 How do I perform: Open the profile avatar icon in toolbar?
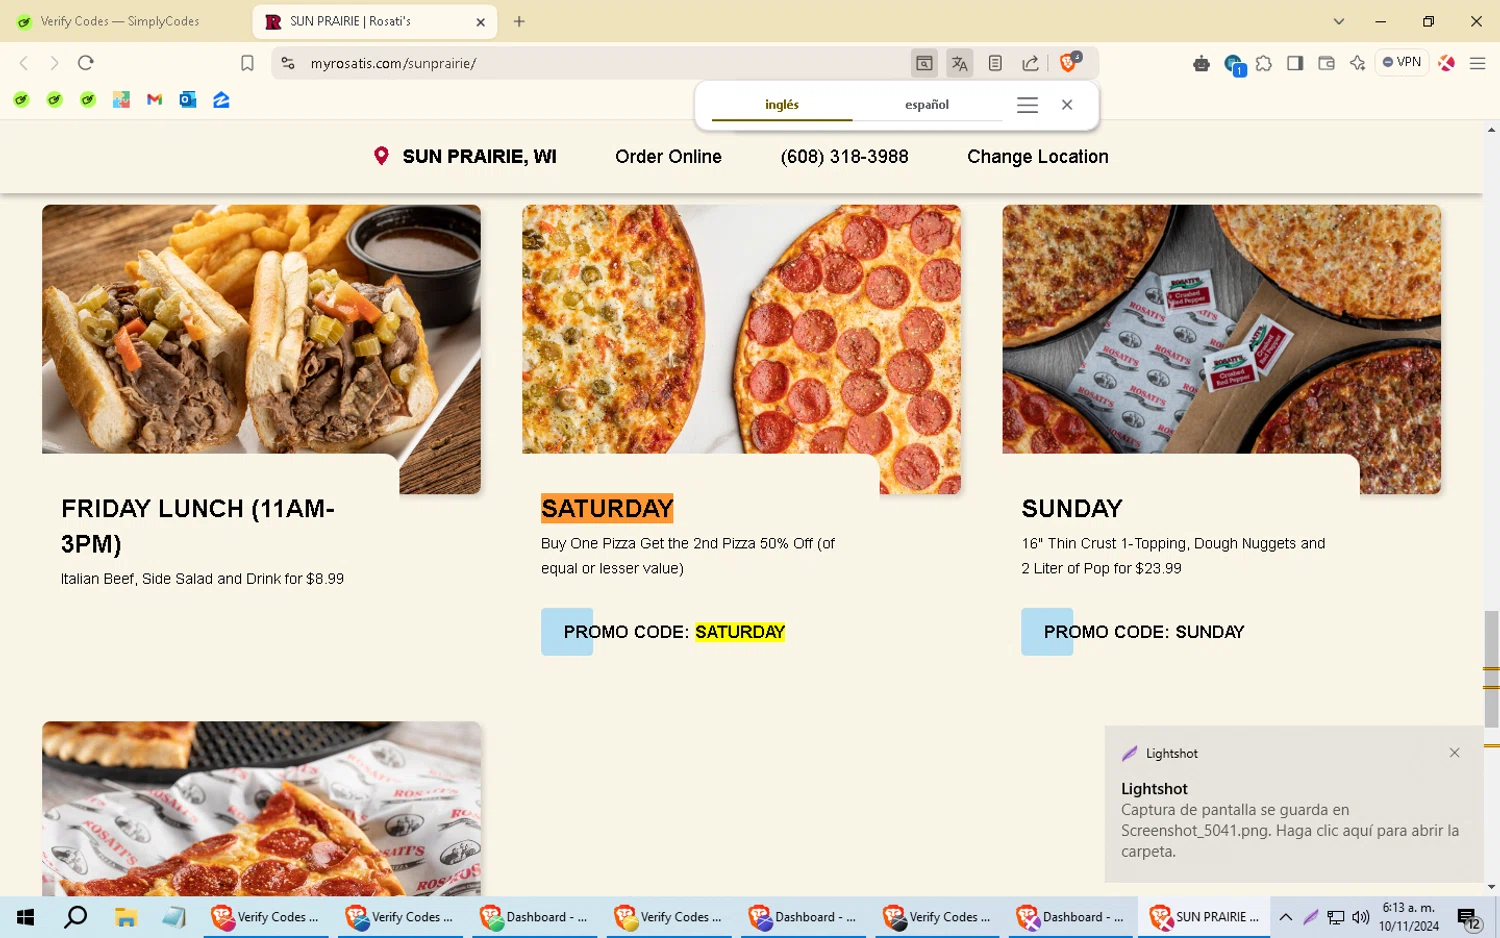pos(1446,63)
